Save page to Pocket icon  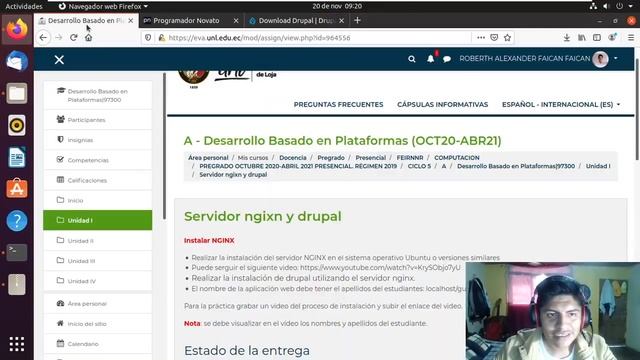pos(494,38)
